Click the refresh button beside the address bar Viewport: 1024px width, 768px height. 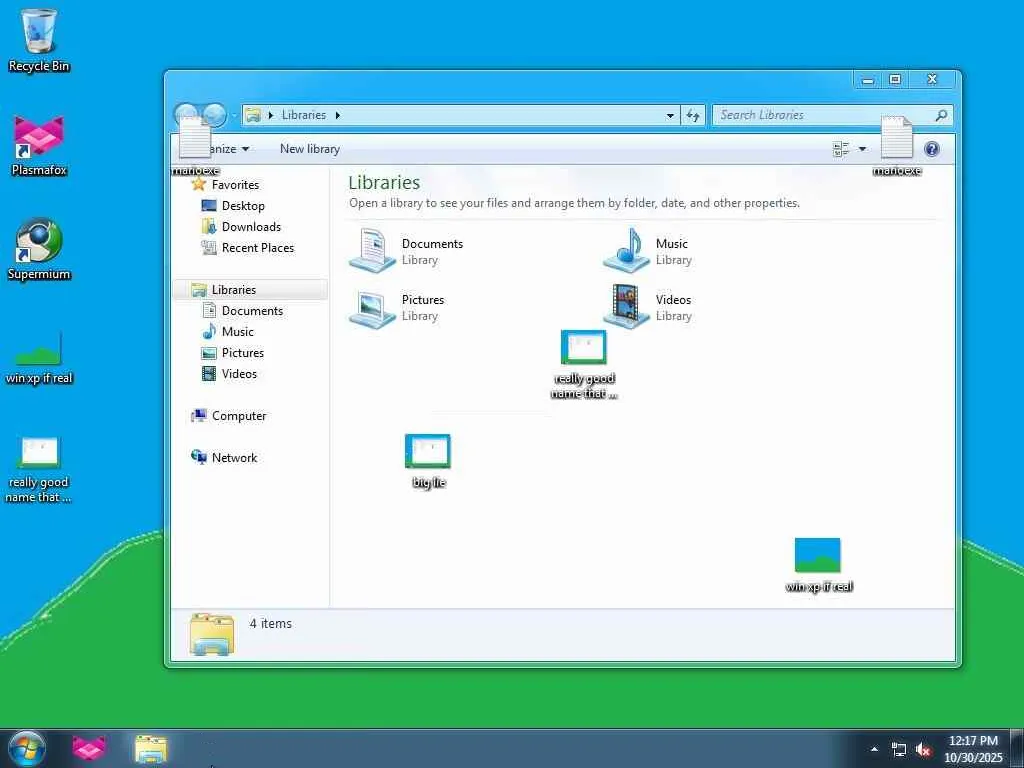pos(693,116)
